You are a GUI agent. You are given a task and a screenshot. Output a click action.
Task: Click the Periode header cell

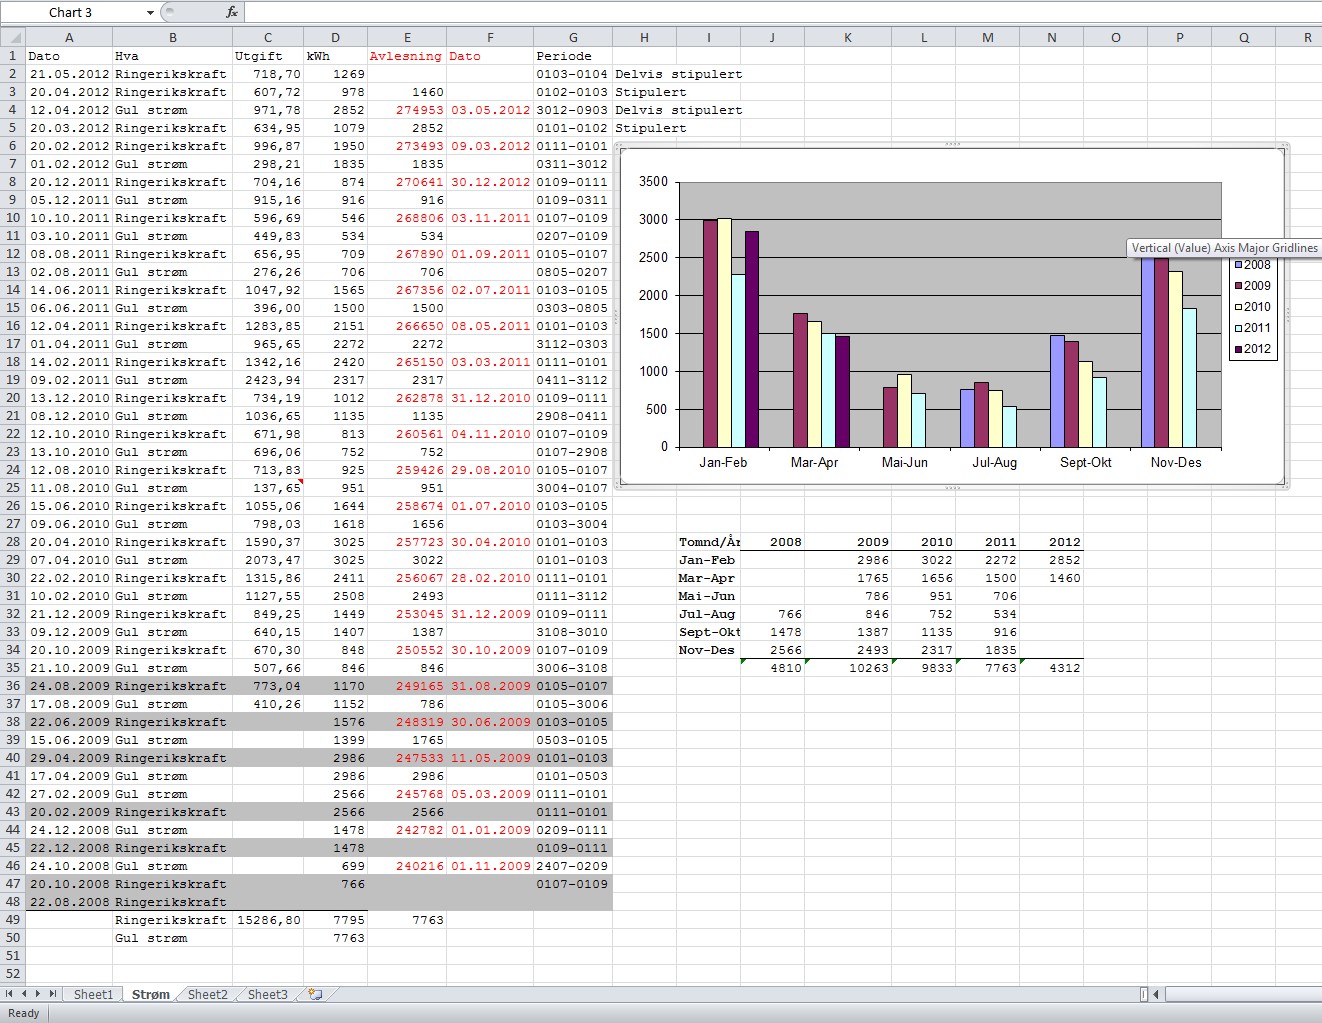pyautogui.click(x=573, y=56)
